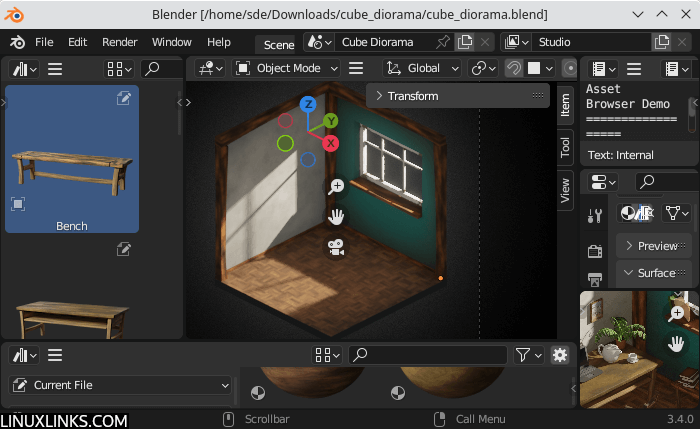Image resolution: width=700 pixels, height=429 pixels.
Task: Open the text editor hamburger menu
Action: [x=634, y=69]
